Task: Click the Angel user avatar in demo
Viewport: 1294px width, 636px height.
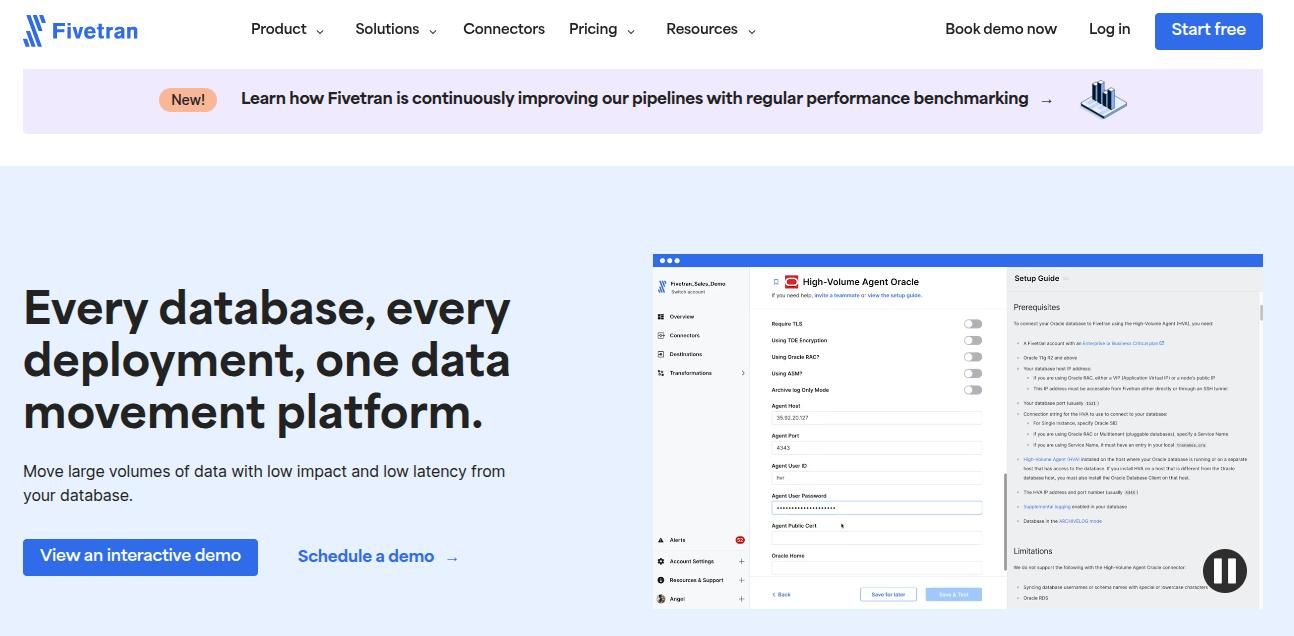Action: click(x=661, y=599)
